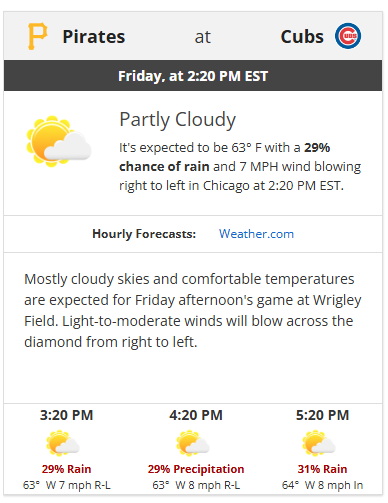This screenshot has width=388, height=503.
Task: Click the Partly Cloudy heading
Action: [178, 120]
